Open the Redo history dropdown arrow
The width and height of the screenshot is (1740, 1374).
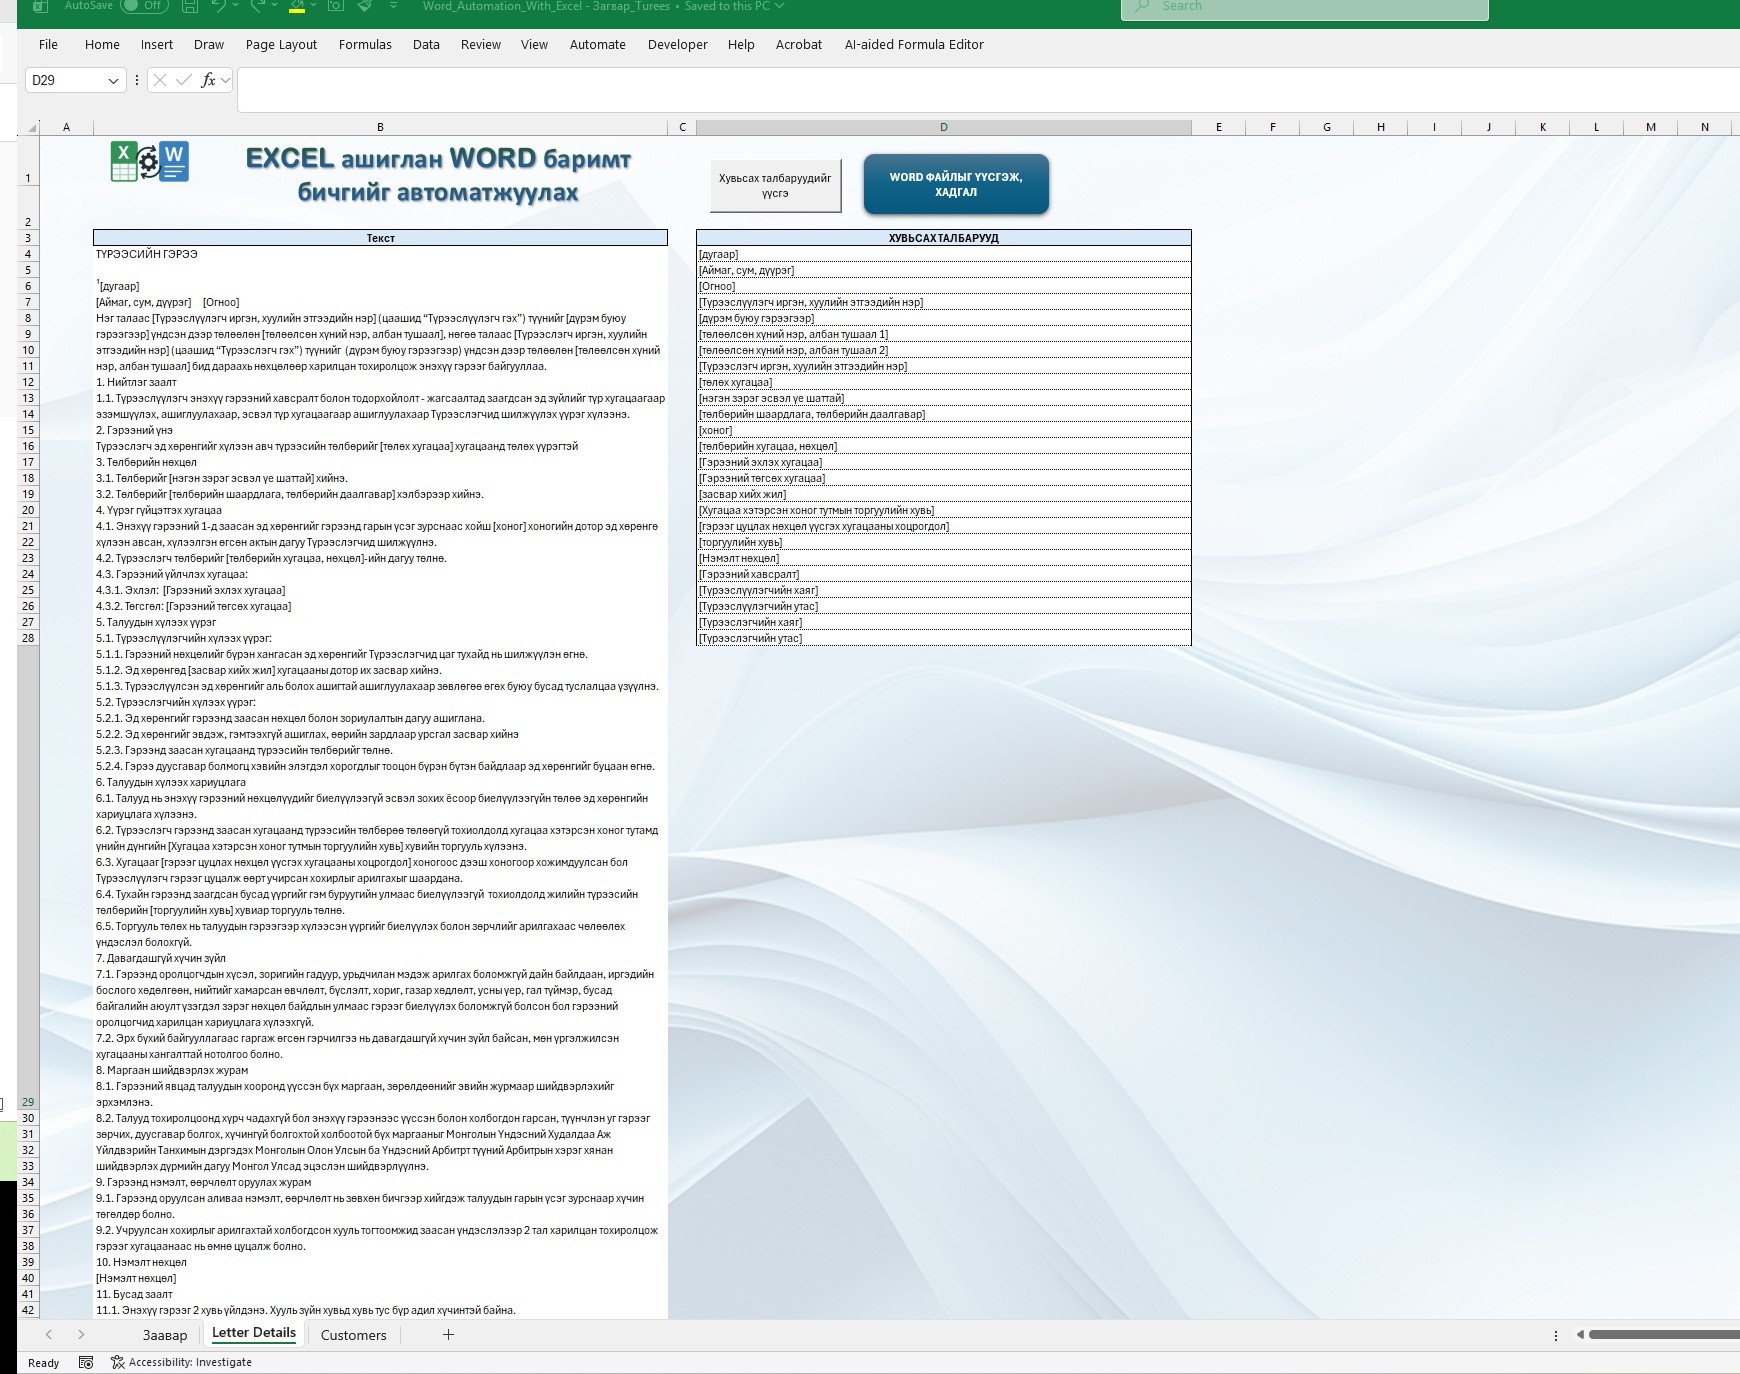click(274, 6)
